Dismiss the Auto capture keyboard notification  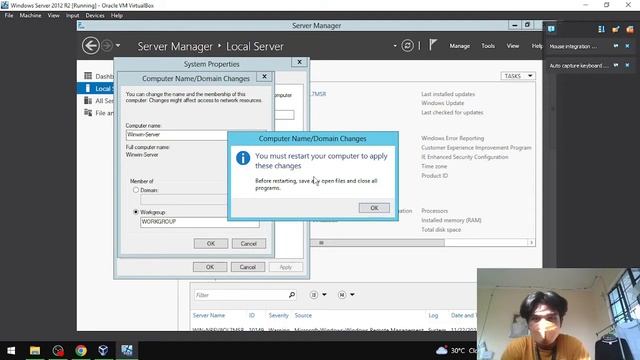point(627,65)
